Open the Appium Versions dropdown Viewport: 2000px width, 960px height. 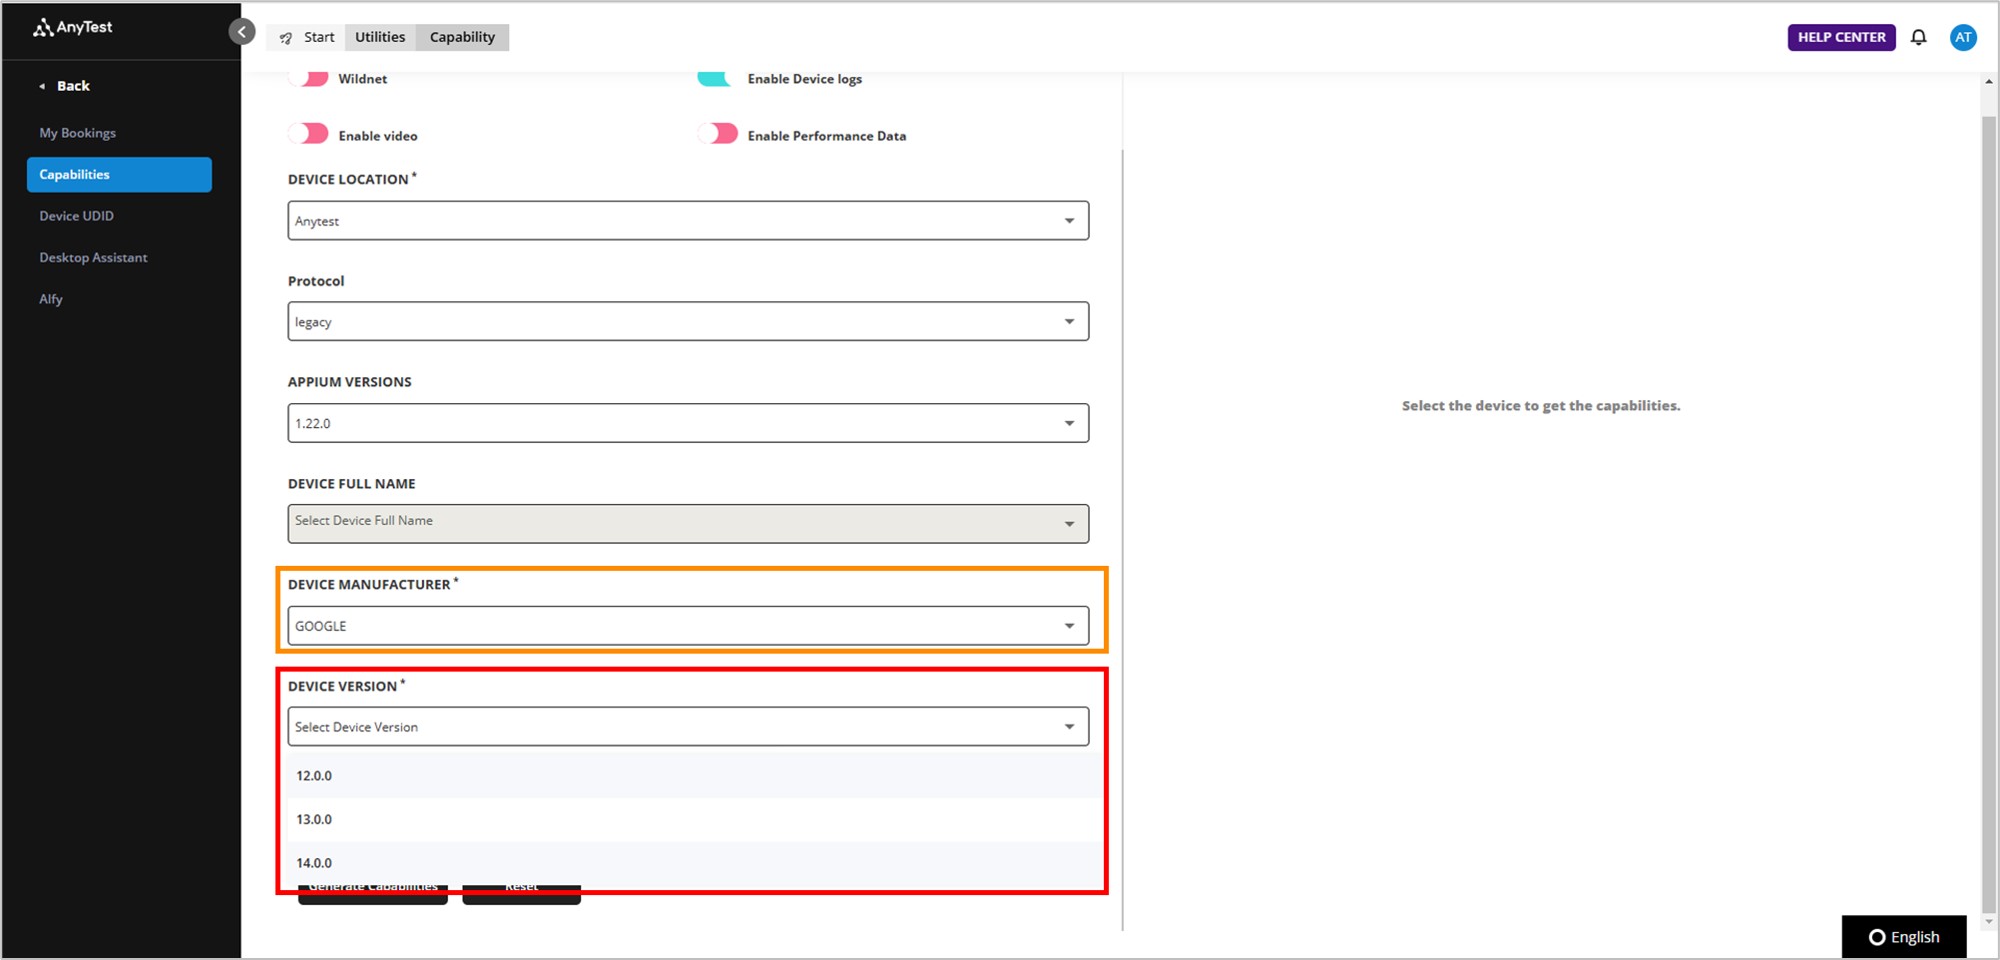click(688, 423)
